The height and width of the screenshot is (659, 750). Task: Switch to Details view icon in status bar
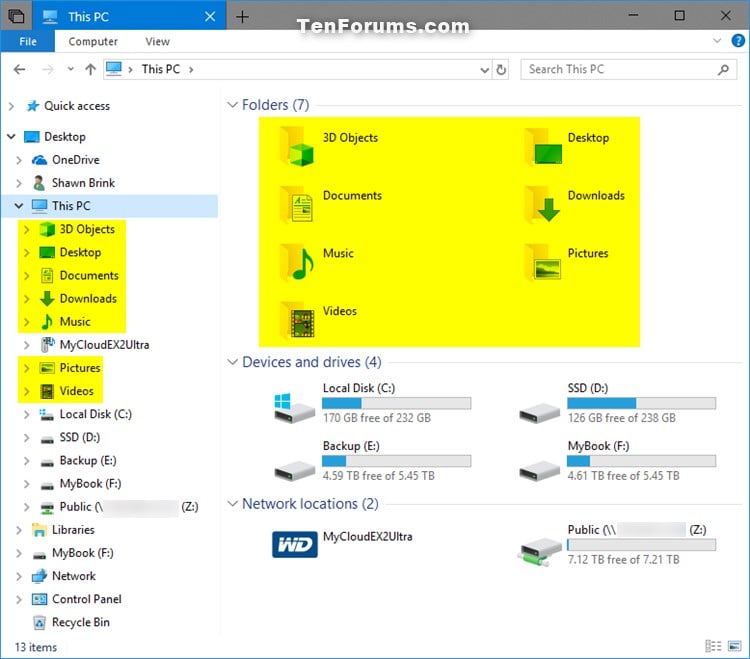pos(713,646)
